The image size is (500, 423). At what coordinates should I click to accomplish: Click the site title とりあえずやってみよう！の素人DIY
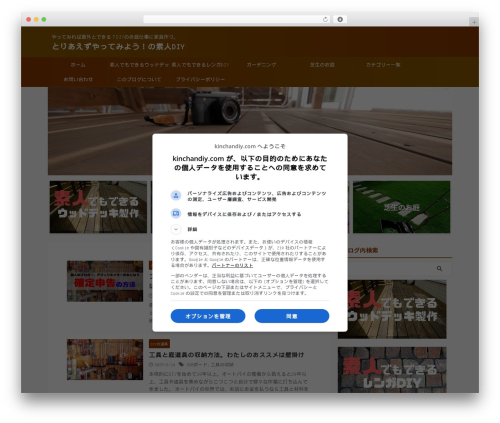(118, 46)
